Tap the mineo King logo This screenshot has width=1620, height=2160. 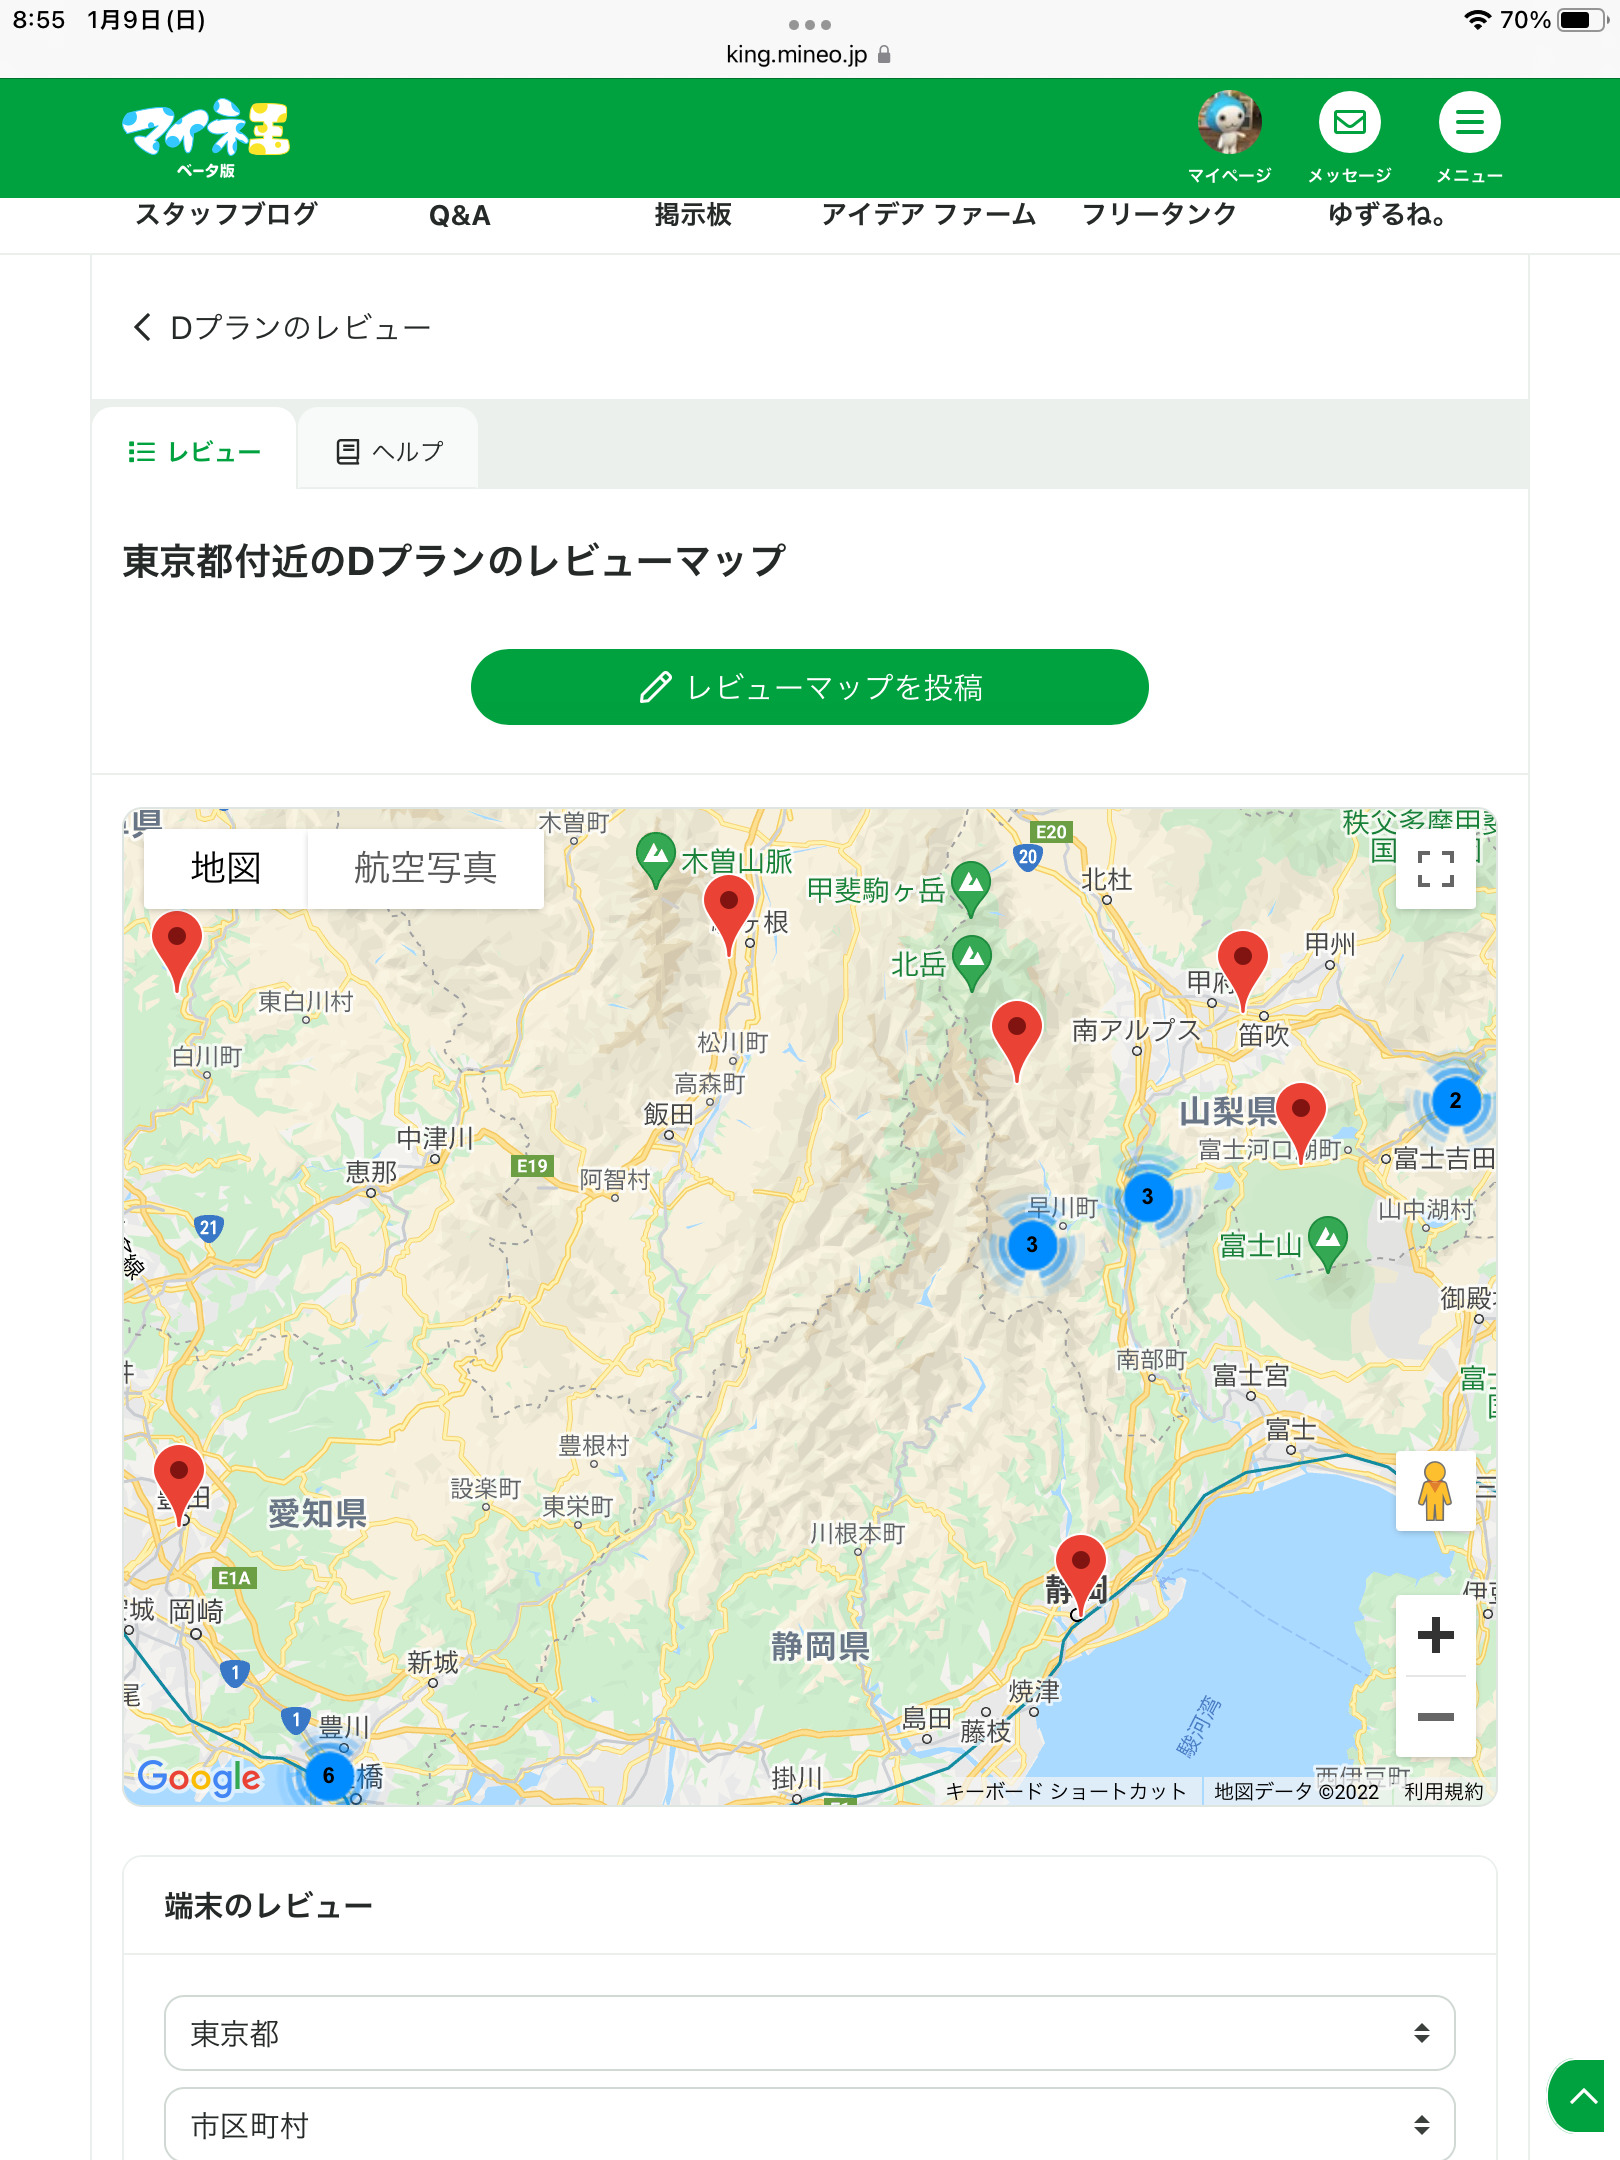tap(206, 137)
